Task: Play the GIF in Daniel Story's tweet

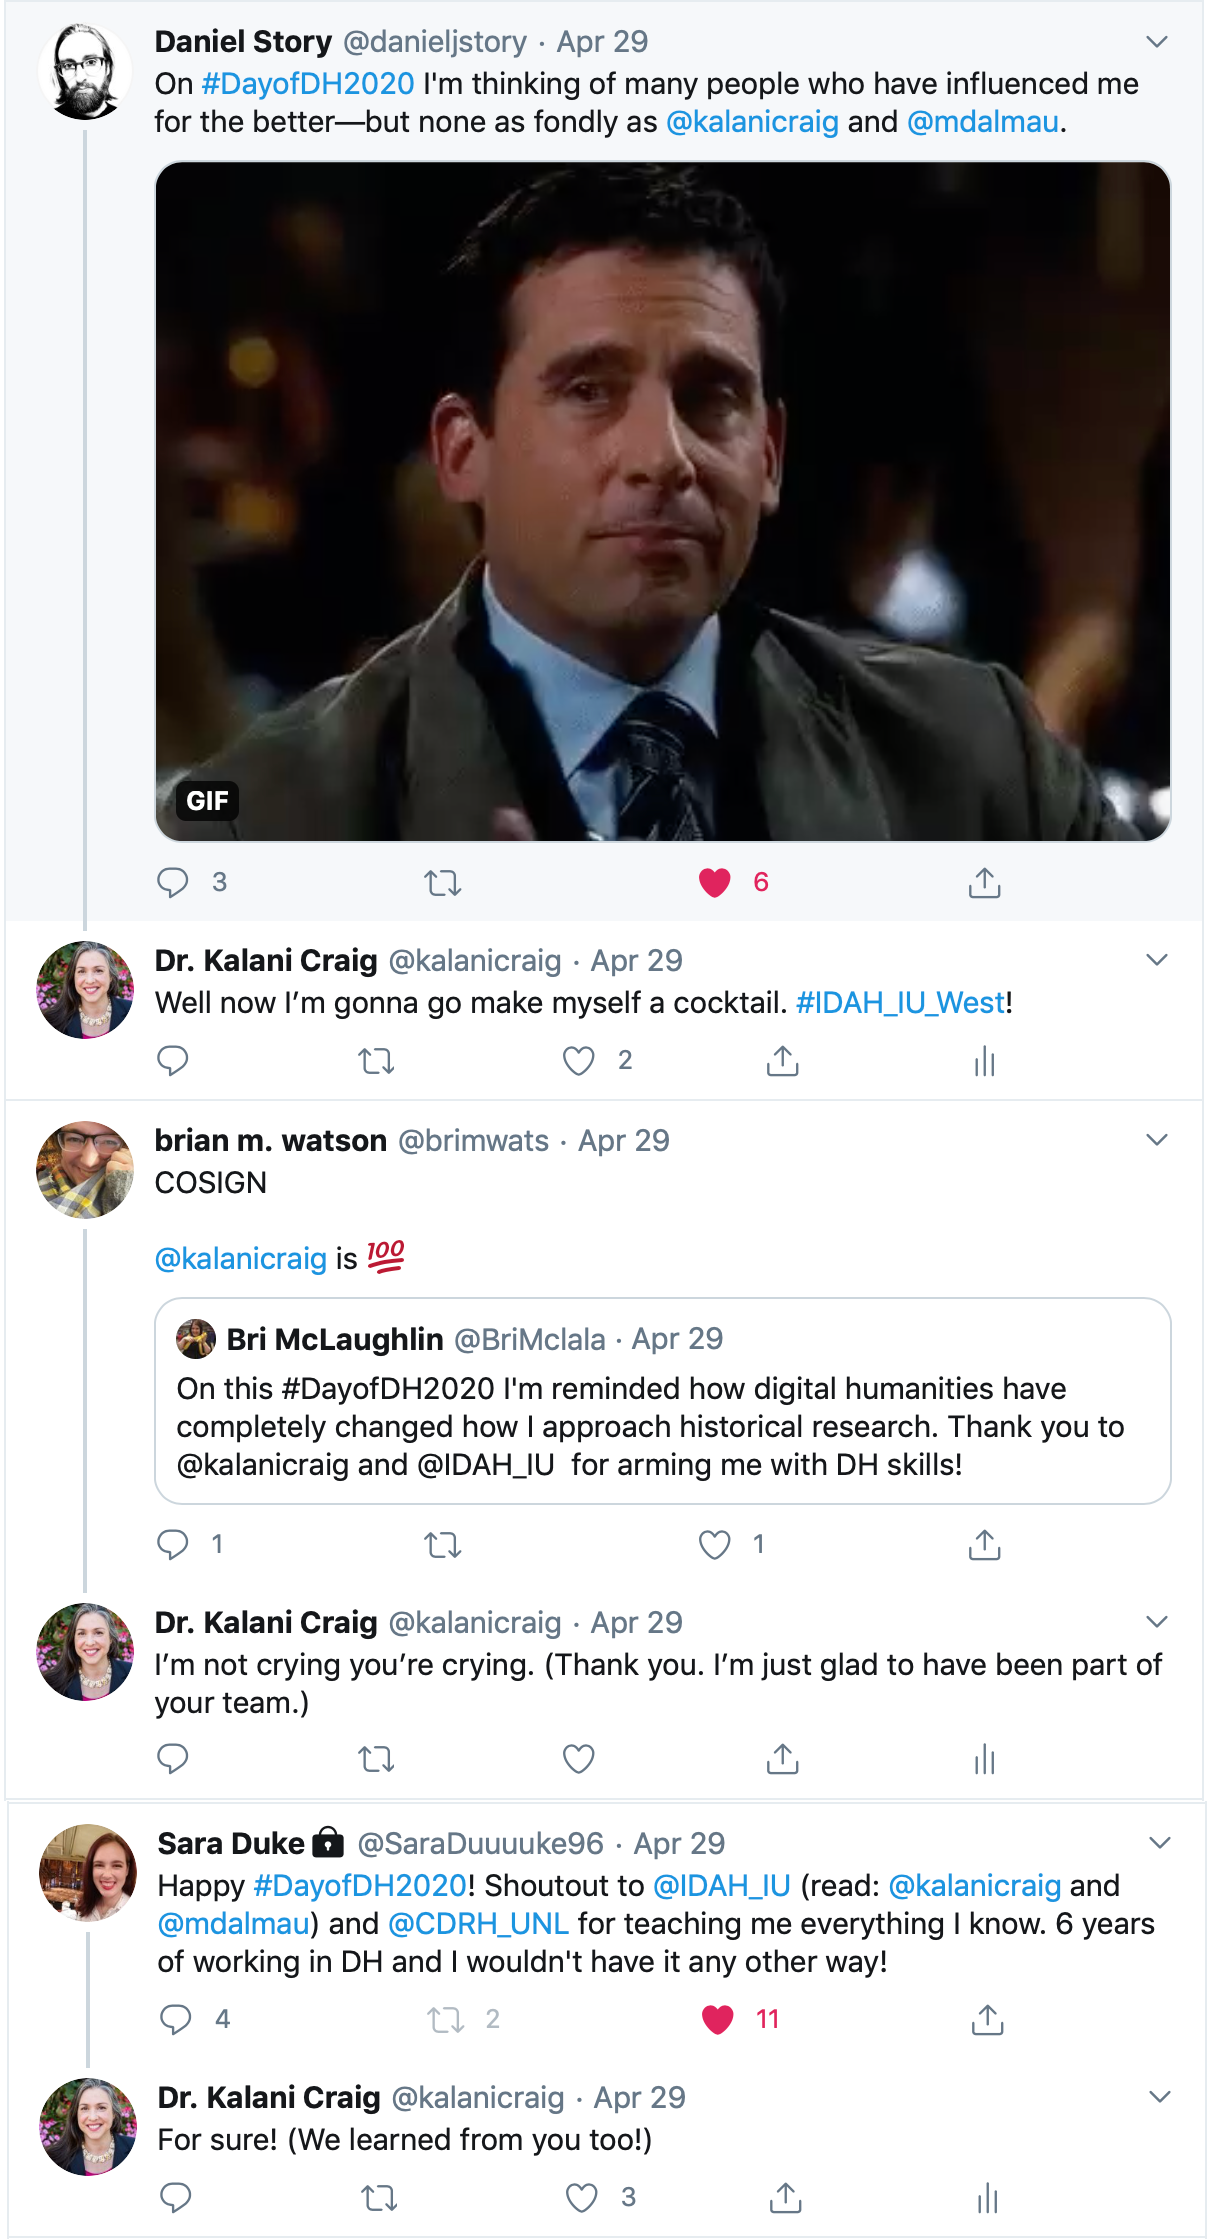Action: 662,500
